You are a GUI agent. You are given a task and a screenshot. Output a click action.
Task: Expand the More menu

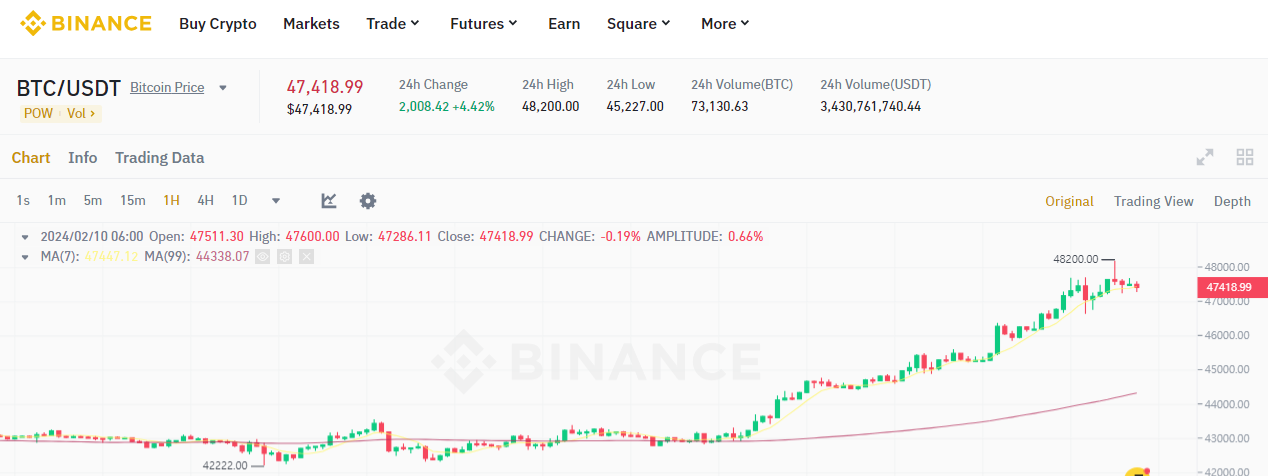tap(725, 23)
